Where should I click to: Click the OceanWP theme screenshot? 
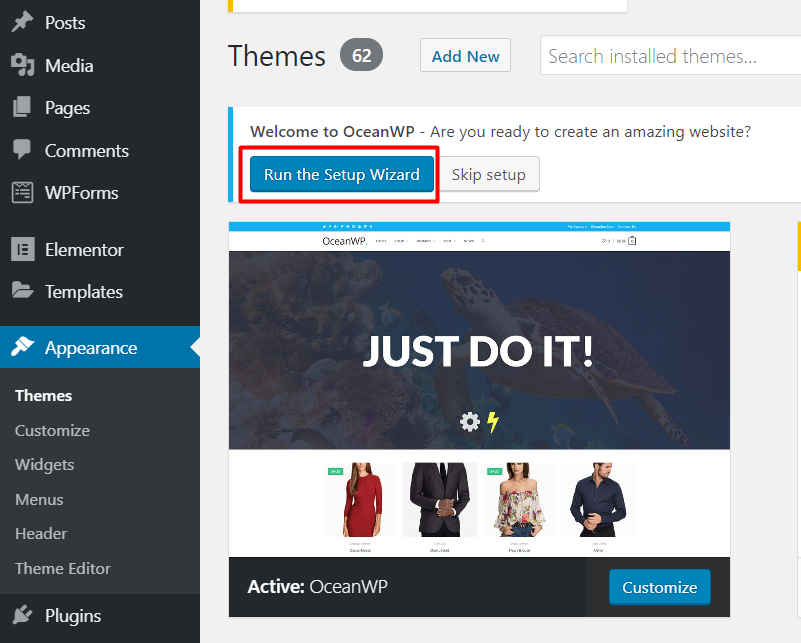click(x=479, y=389)
